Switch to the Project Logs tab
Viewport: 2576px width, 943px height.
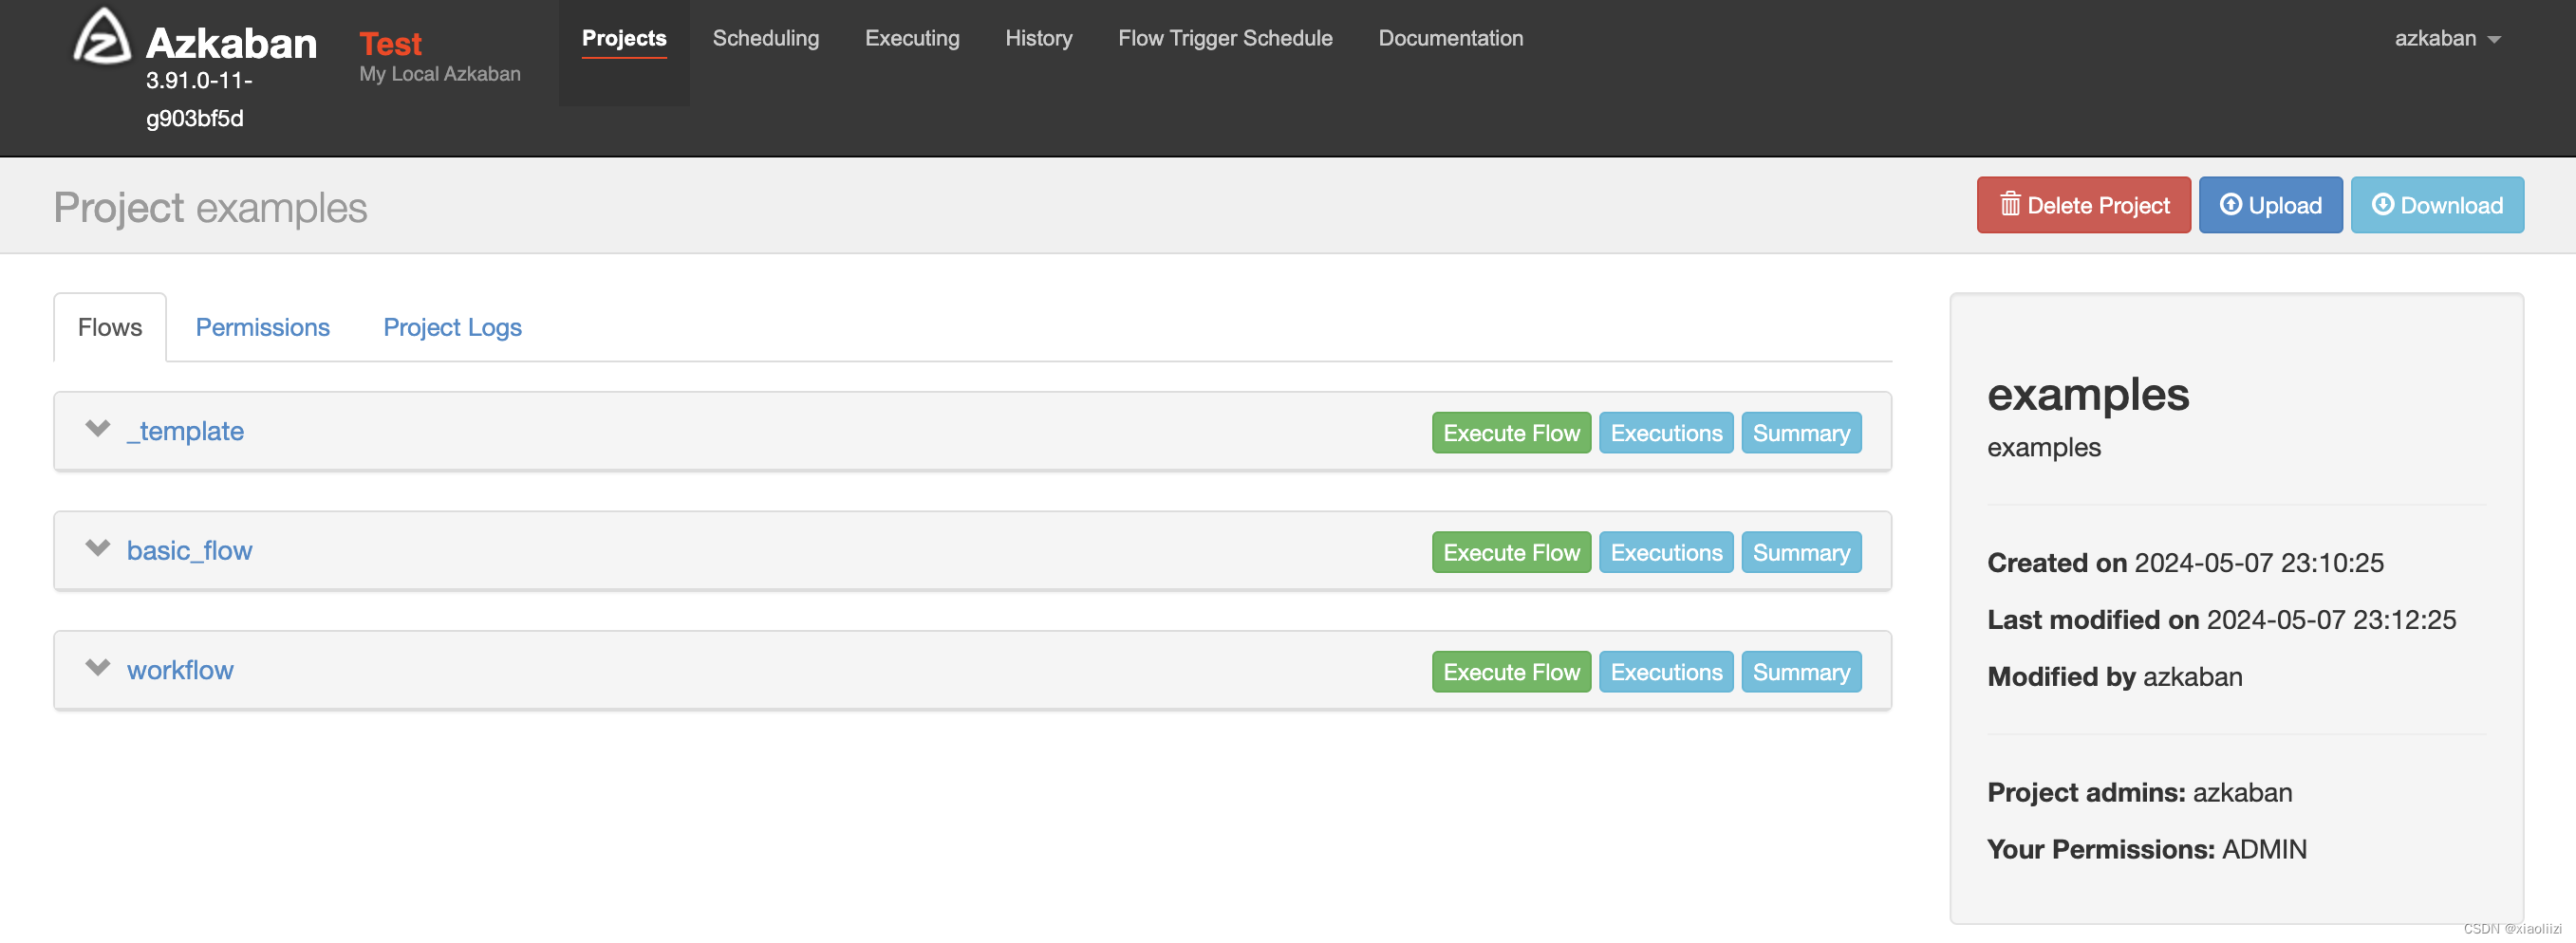[452, 328]
